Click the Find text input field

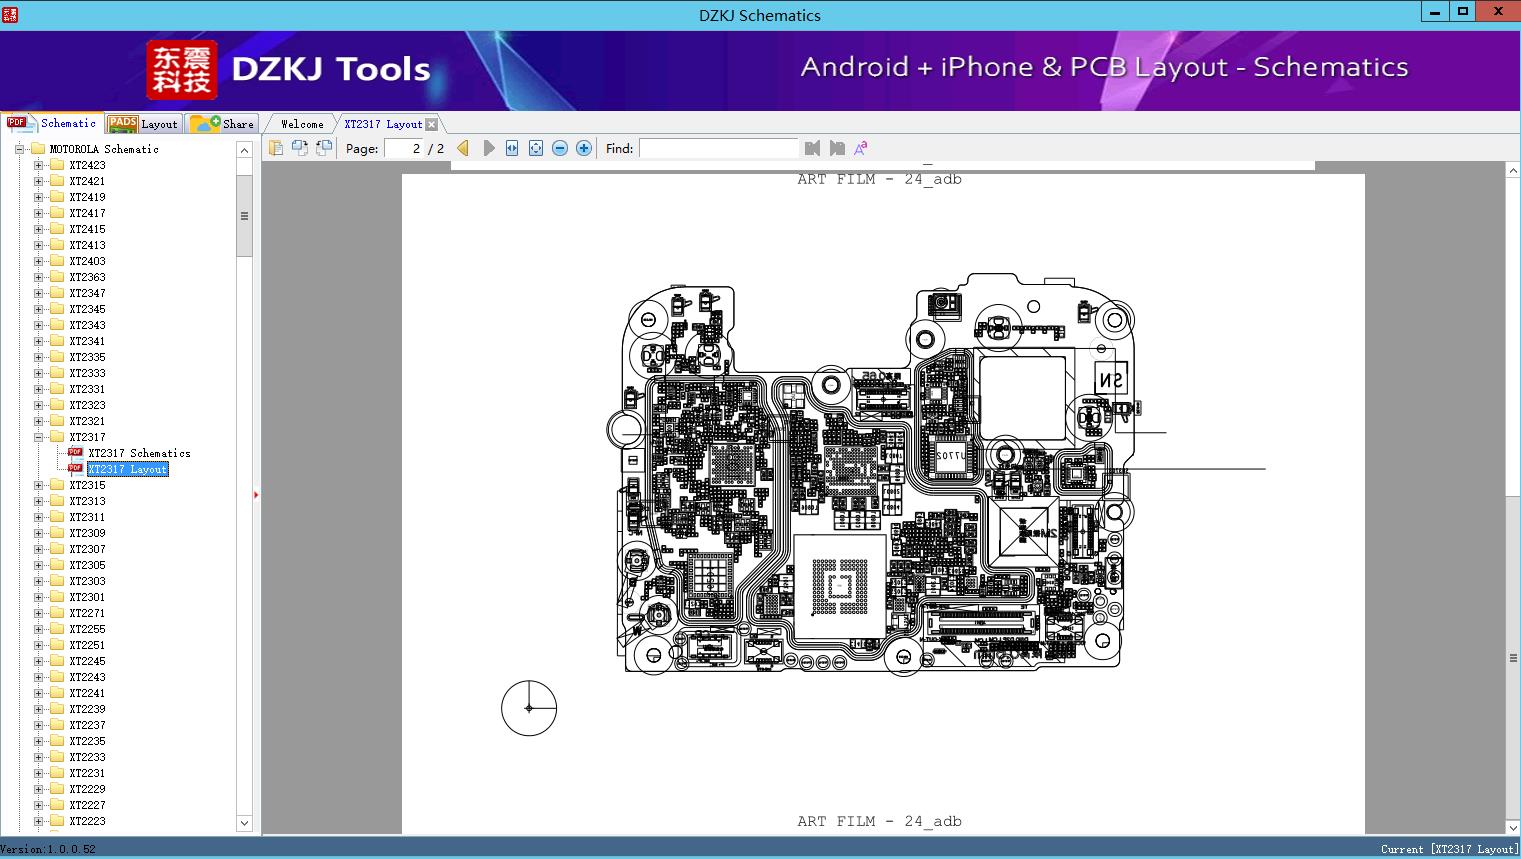719,148
